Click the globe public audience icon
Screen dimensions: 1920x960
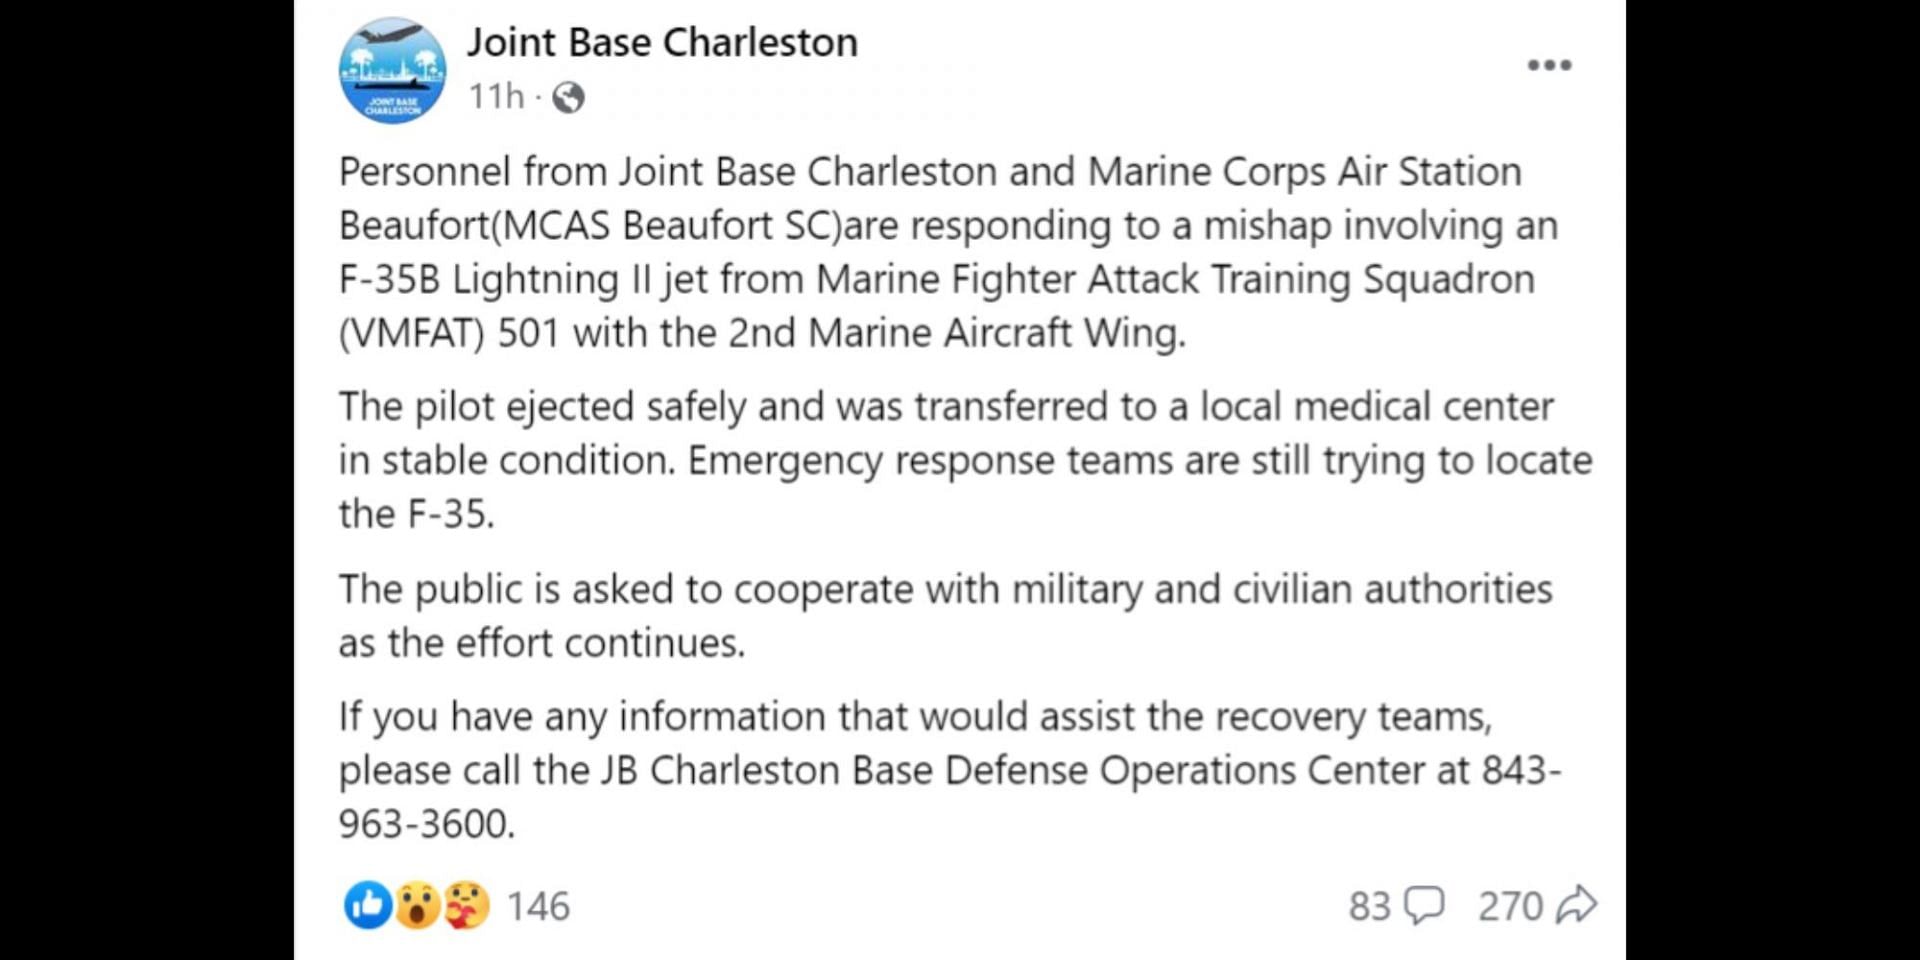pos(568,97)
